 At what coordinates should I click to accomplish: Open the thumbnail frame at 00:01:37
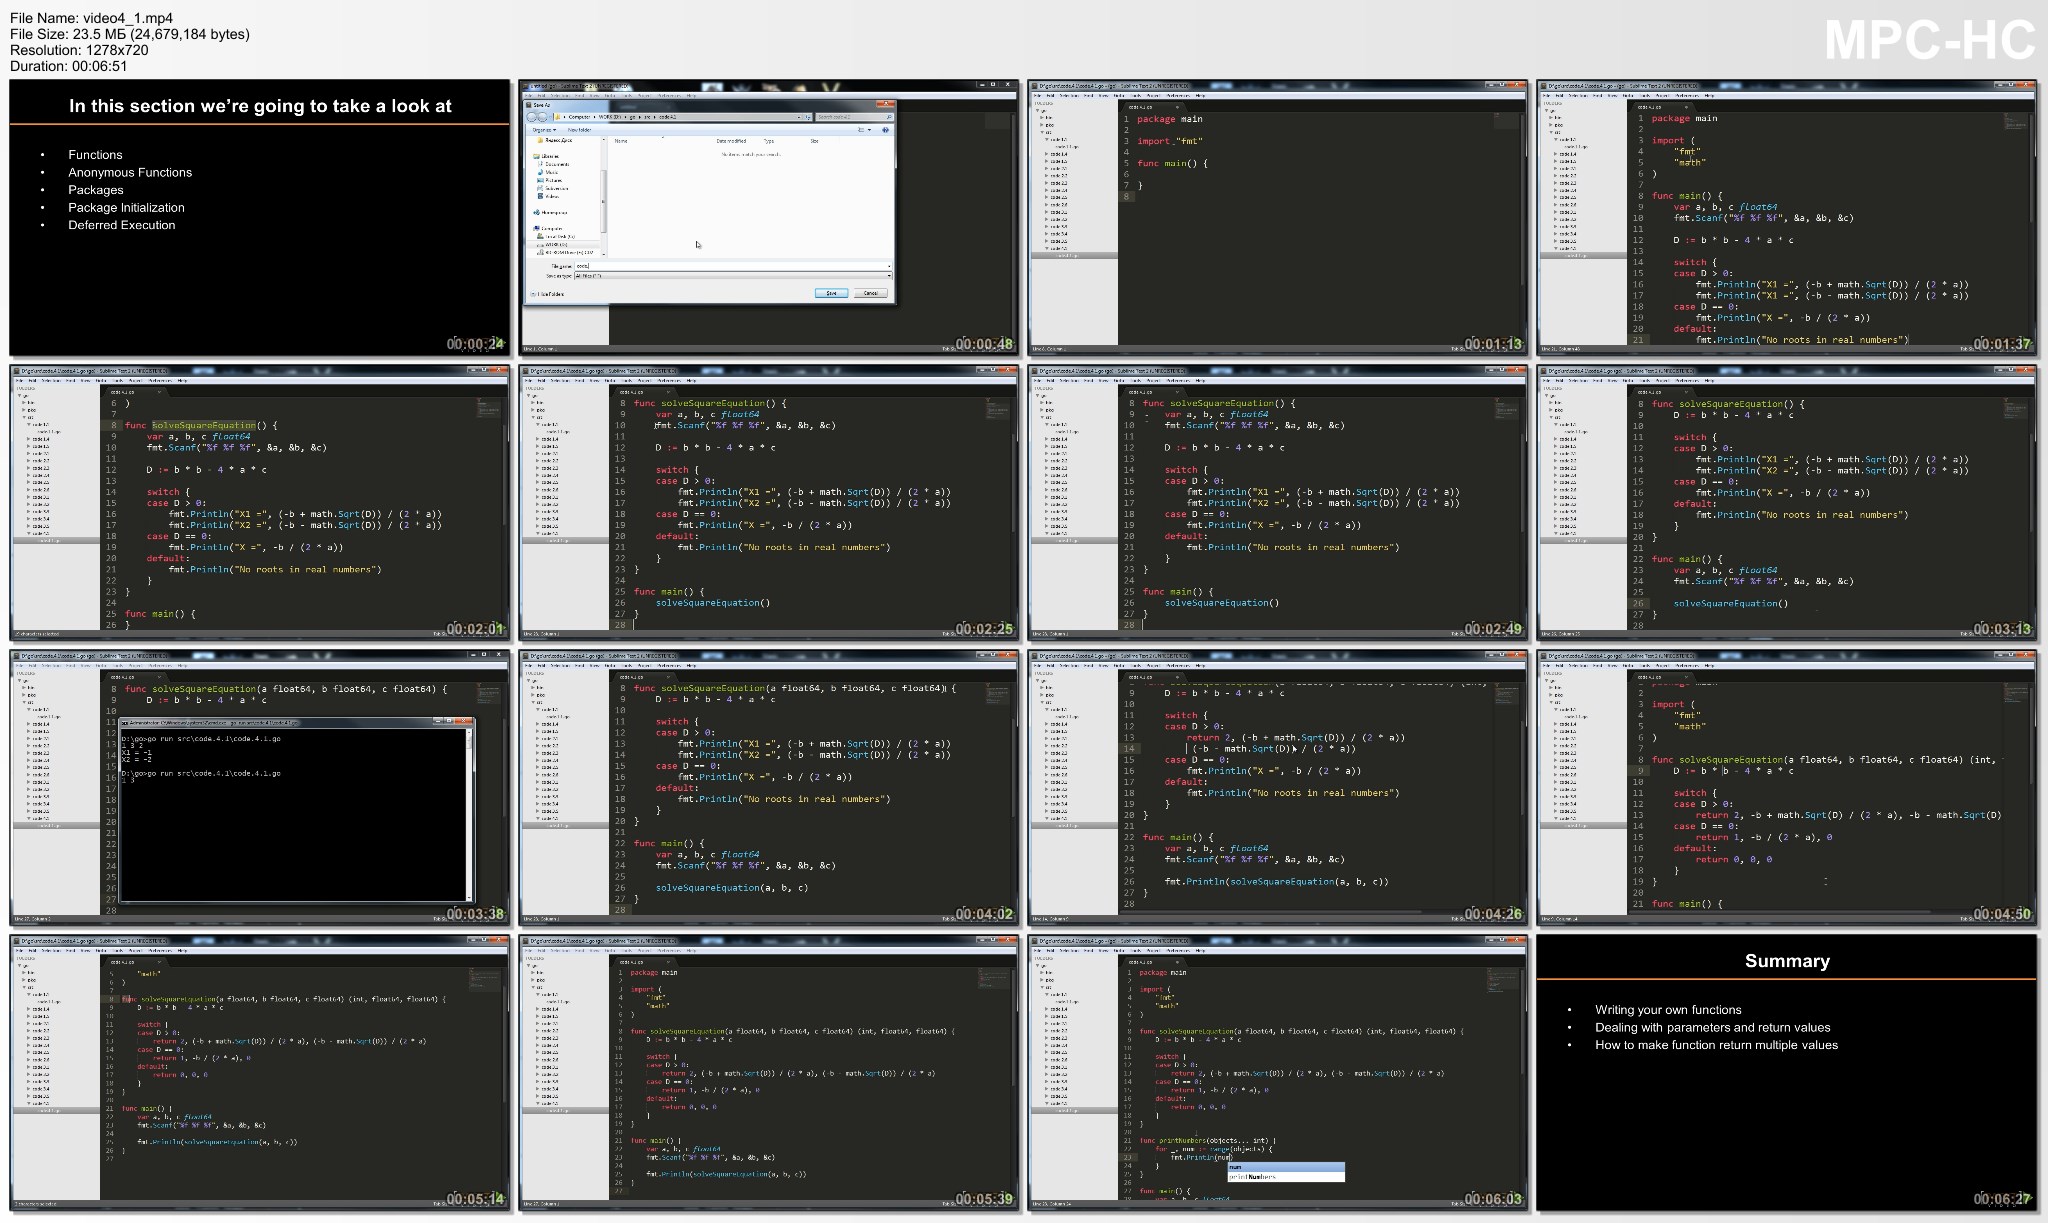click(1787, 218)
